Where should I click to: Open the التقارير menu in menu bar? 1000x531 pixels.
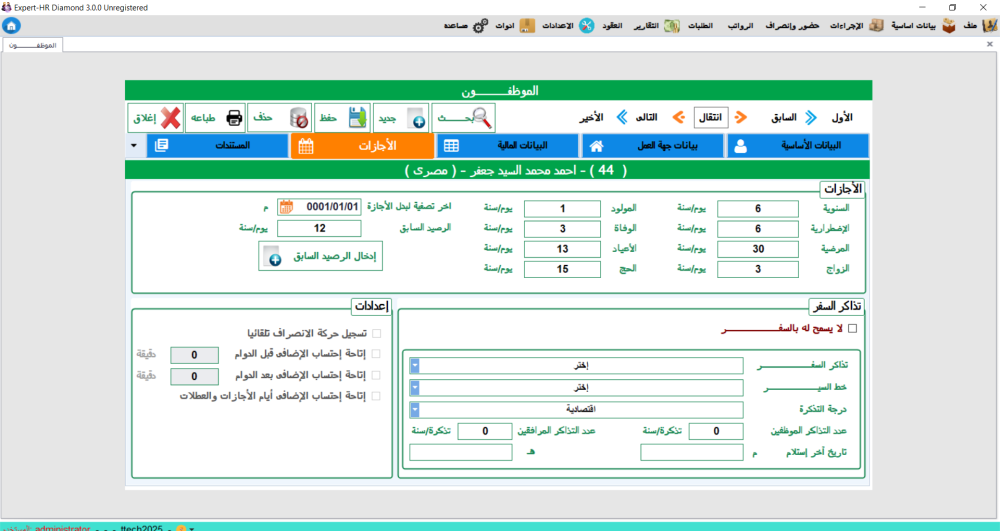646,26
